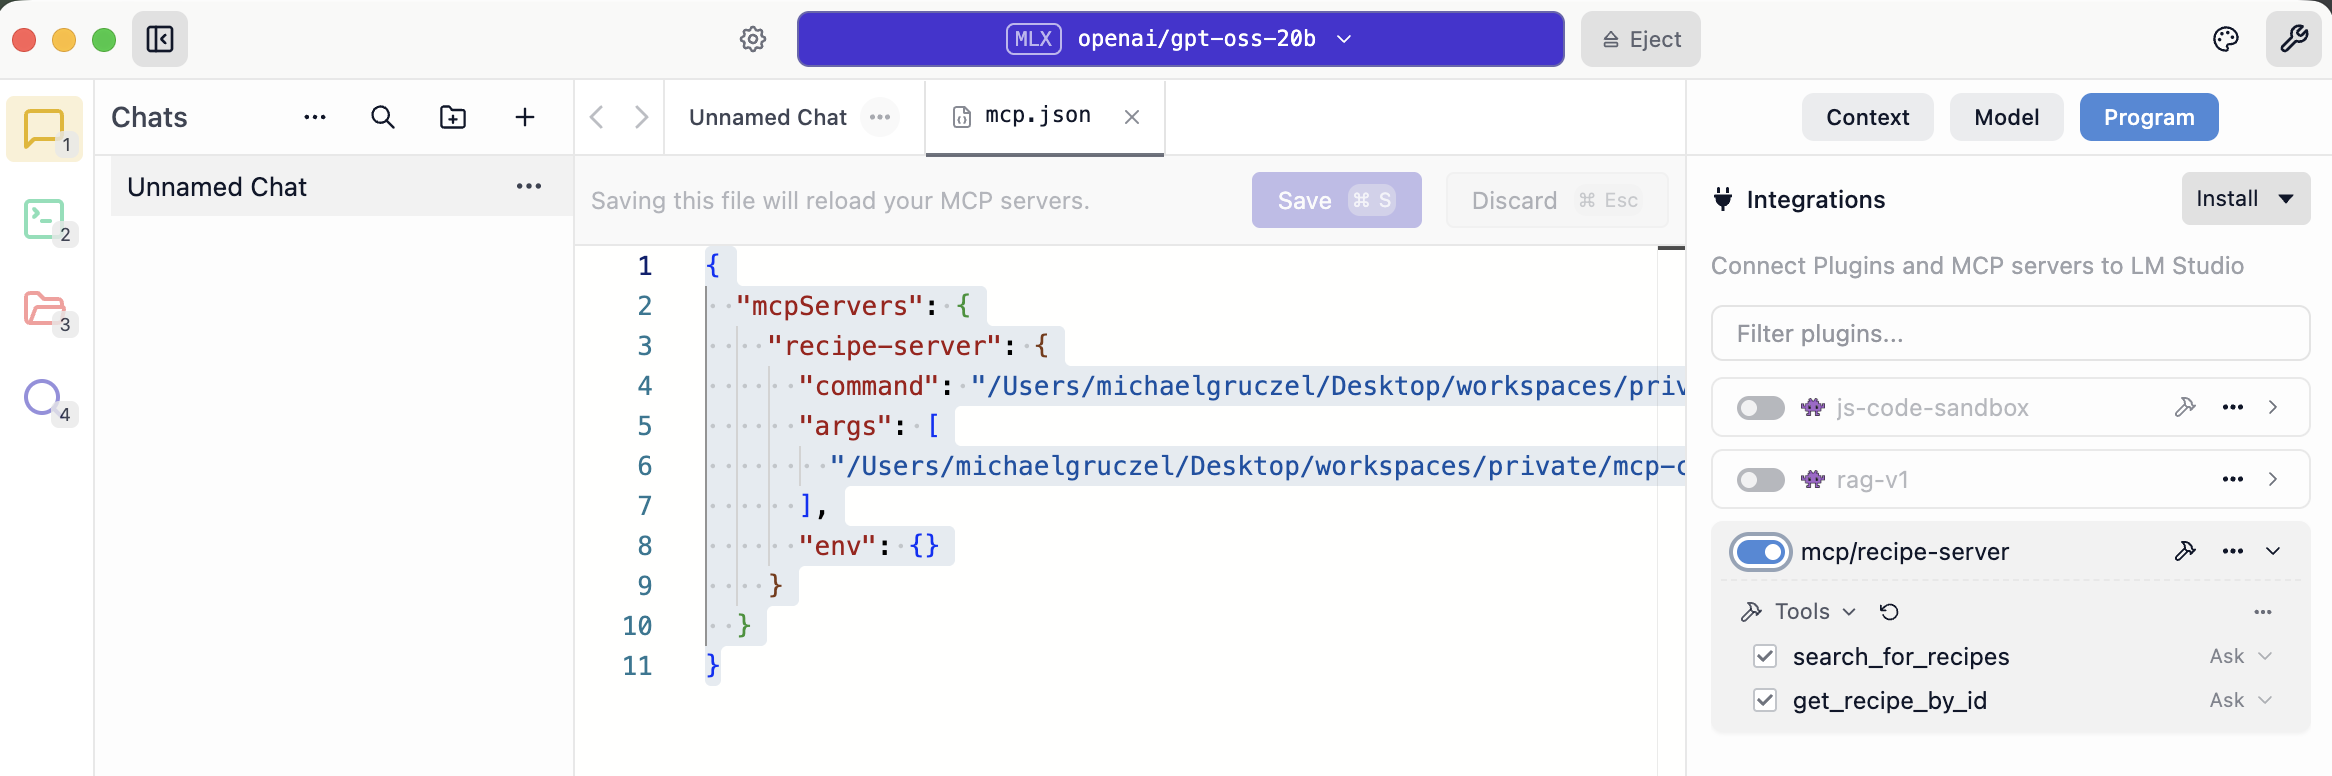Image resolution: width=2332 pixels, height=776 pixels.
Task: Search chats with magnifier icon
Action: [383, 117]
